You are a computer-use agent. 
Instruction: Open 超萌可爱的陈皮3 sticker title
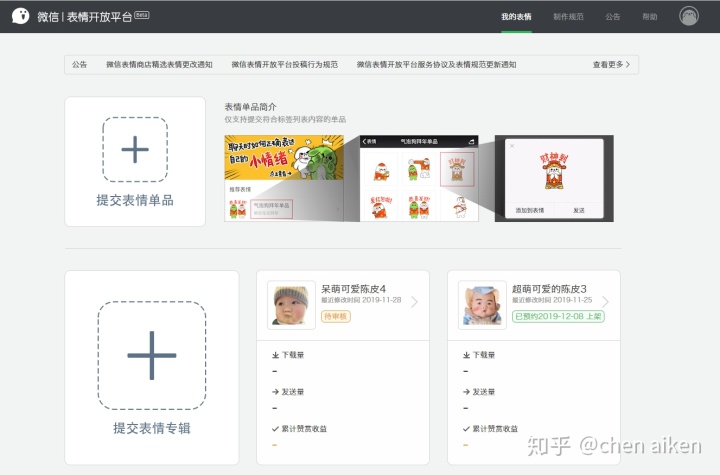(549, 289)
